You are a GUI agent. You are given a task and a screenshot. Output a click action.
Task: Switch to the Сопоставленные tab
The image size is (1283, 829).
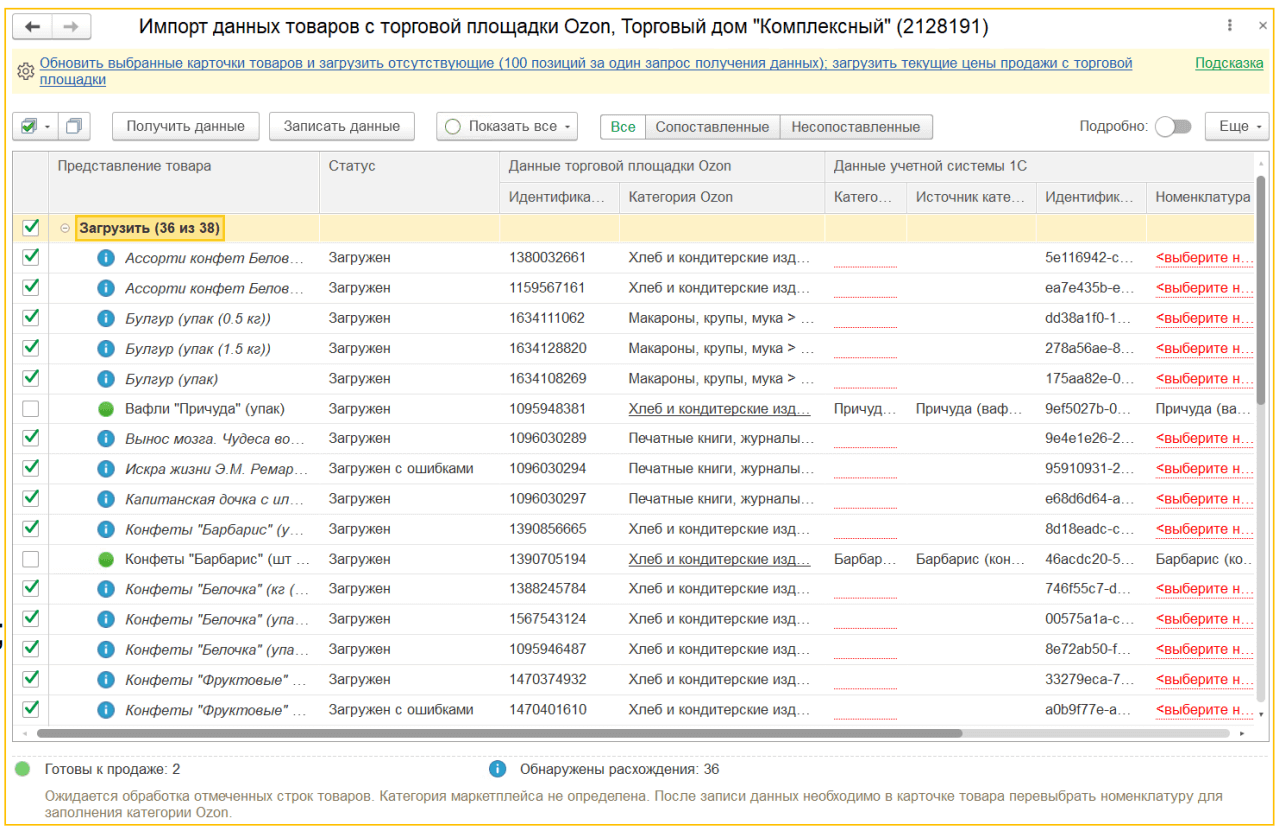pos(713,126)
